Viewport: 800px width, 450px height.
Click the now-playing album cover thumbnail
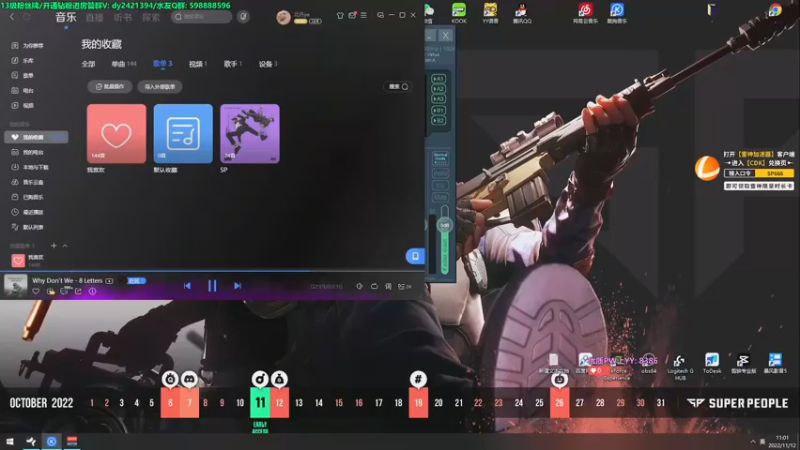pyautogui.click(x=15, y=286)
